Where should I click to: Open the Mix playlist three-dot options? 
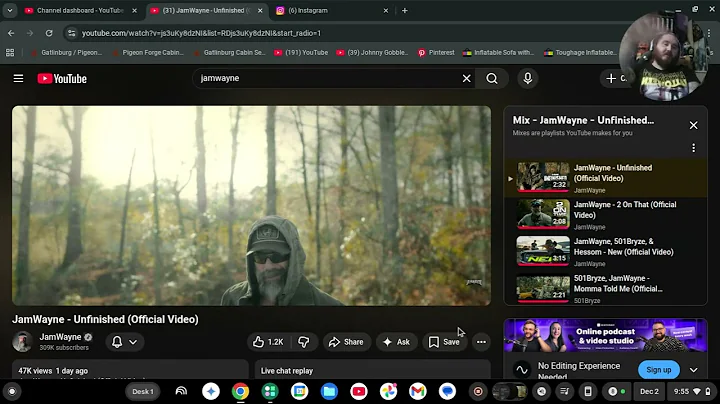pyautogui.click(x=693, y=148)
